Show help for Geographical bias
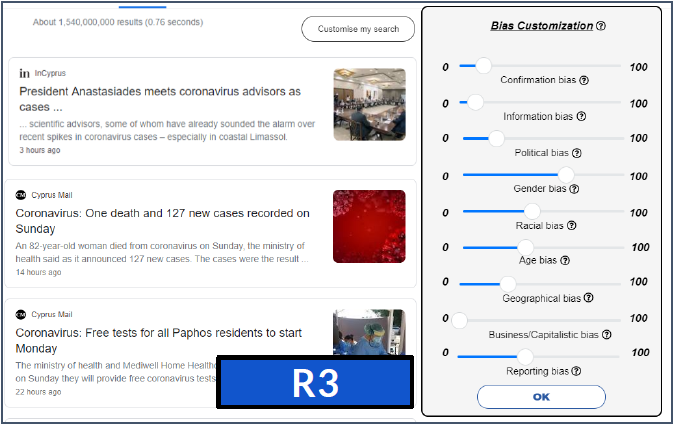 pos(589,297)
